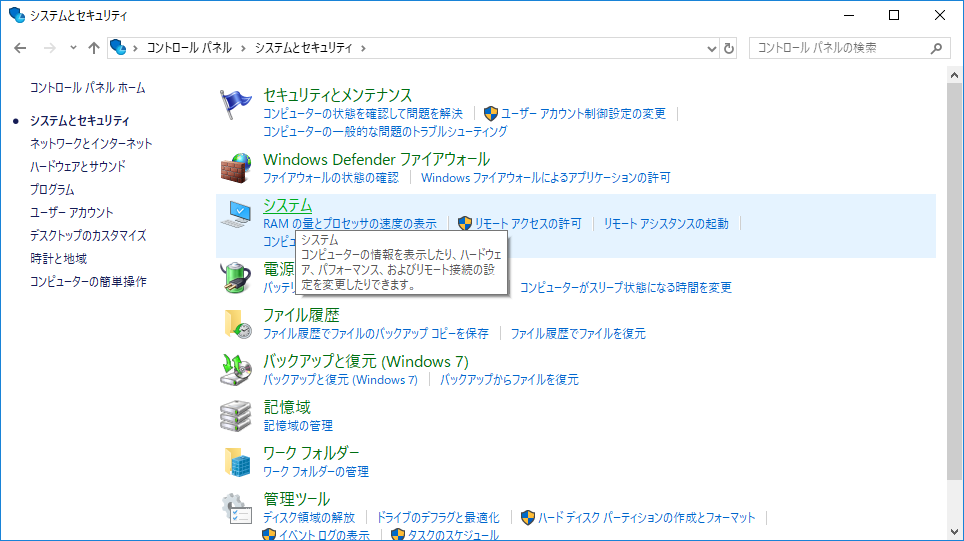The height and width of the screenshot is (541, 964).
Task: Click the control panel icon in address bar
Action: 118,47
